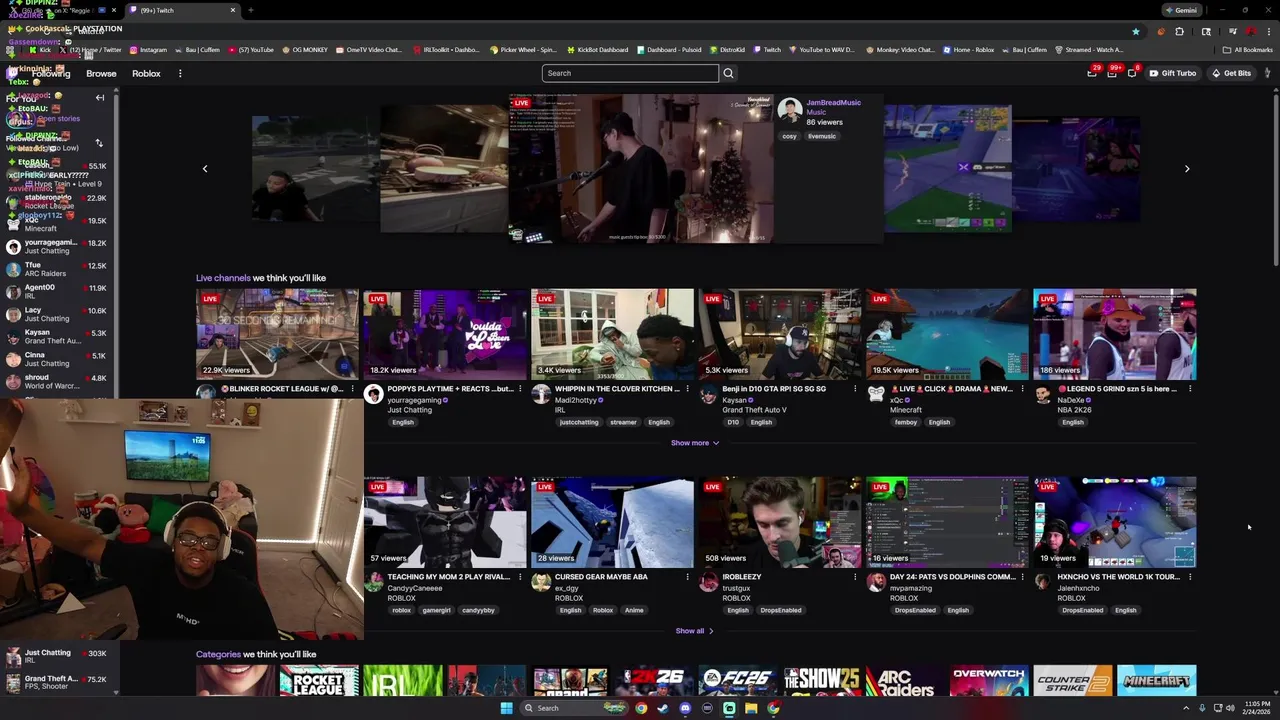Viewport: 1280px width, 720px height.
Task: Open options dots on POPPYS PLAYTIME stream card
Action: pos(520,389)
